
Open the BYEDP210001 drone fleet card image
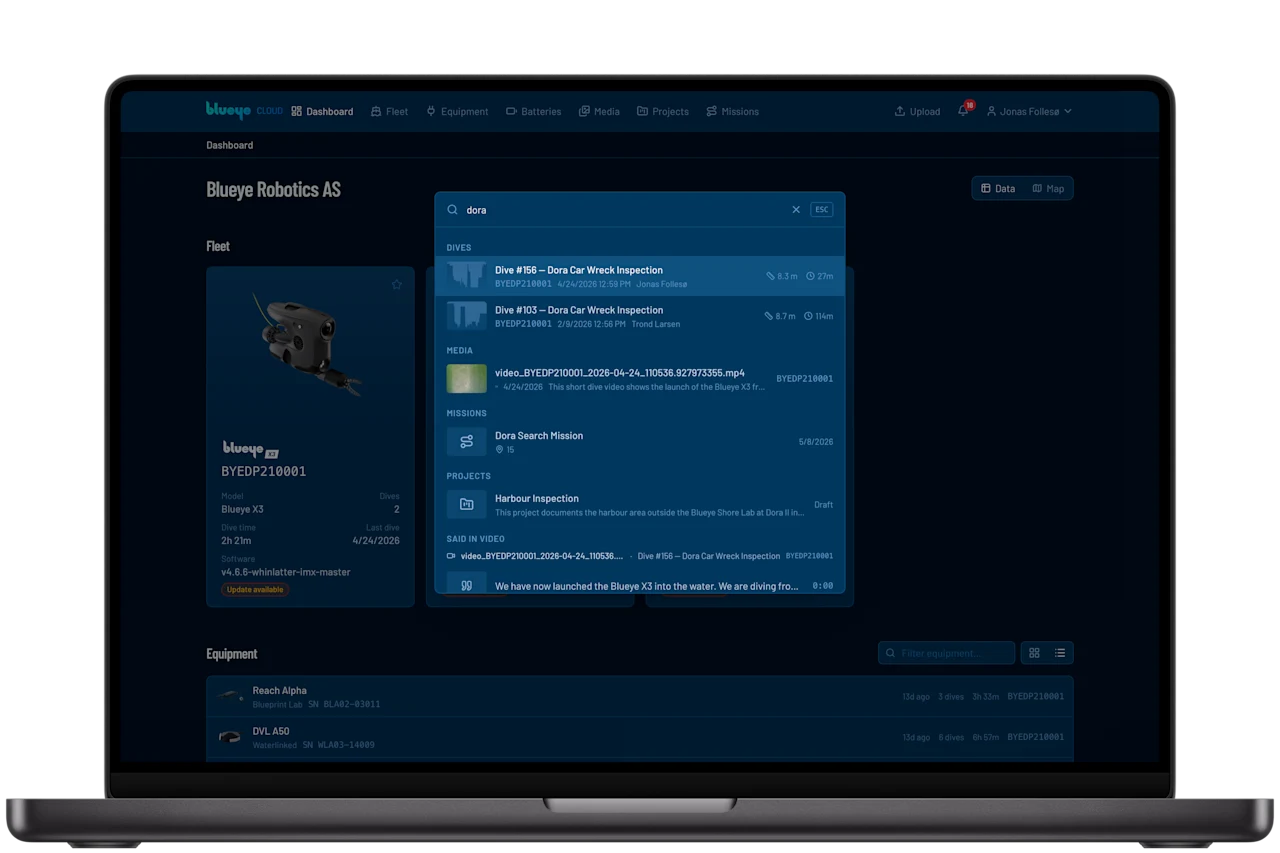(x=308, y=345)
